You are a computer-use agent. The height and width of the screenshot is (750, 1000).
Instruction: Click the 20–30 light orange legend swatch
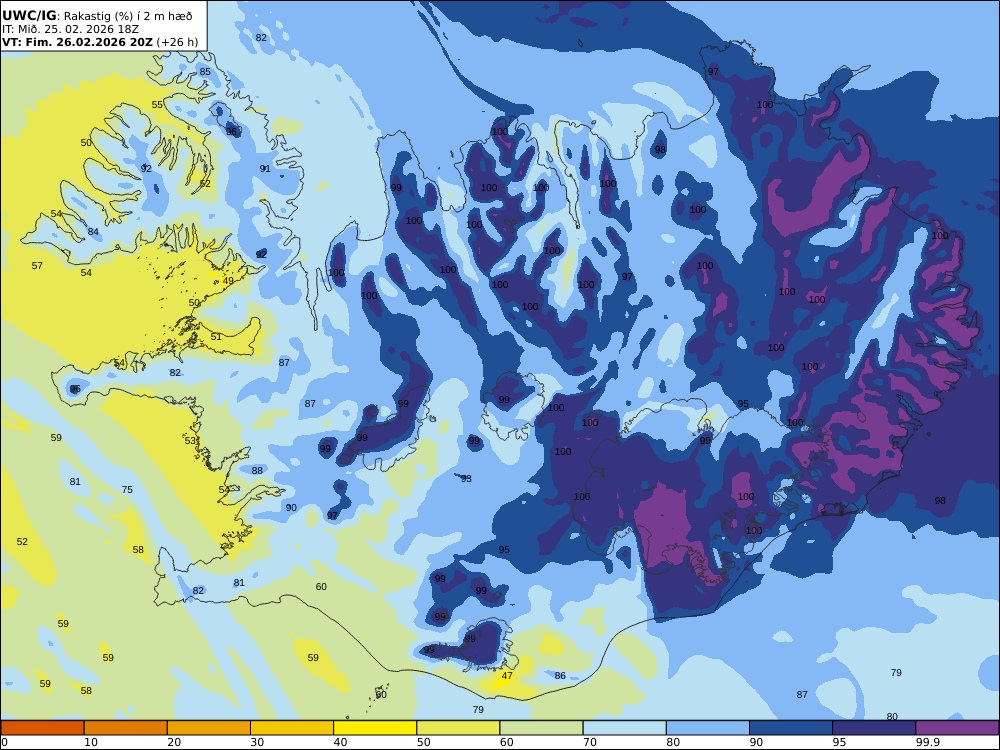tap(209, 728)
